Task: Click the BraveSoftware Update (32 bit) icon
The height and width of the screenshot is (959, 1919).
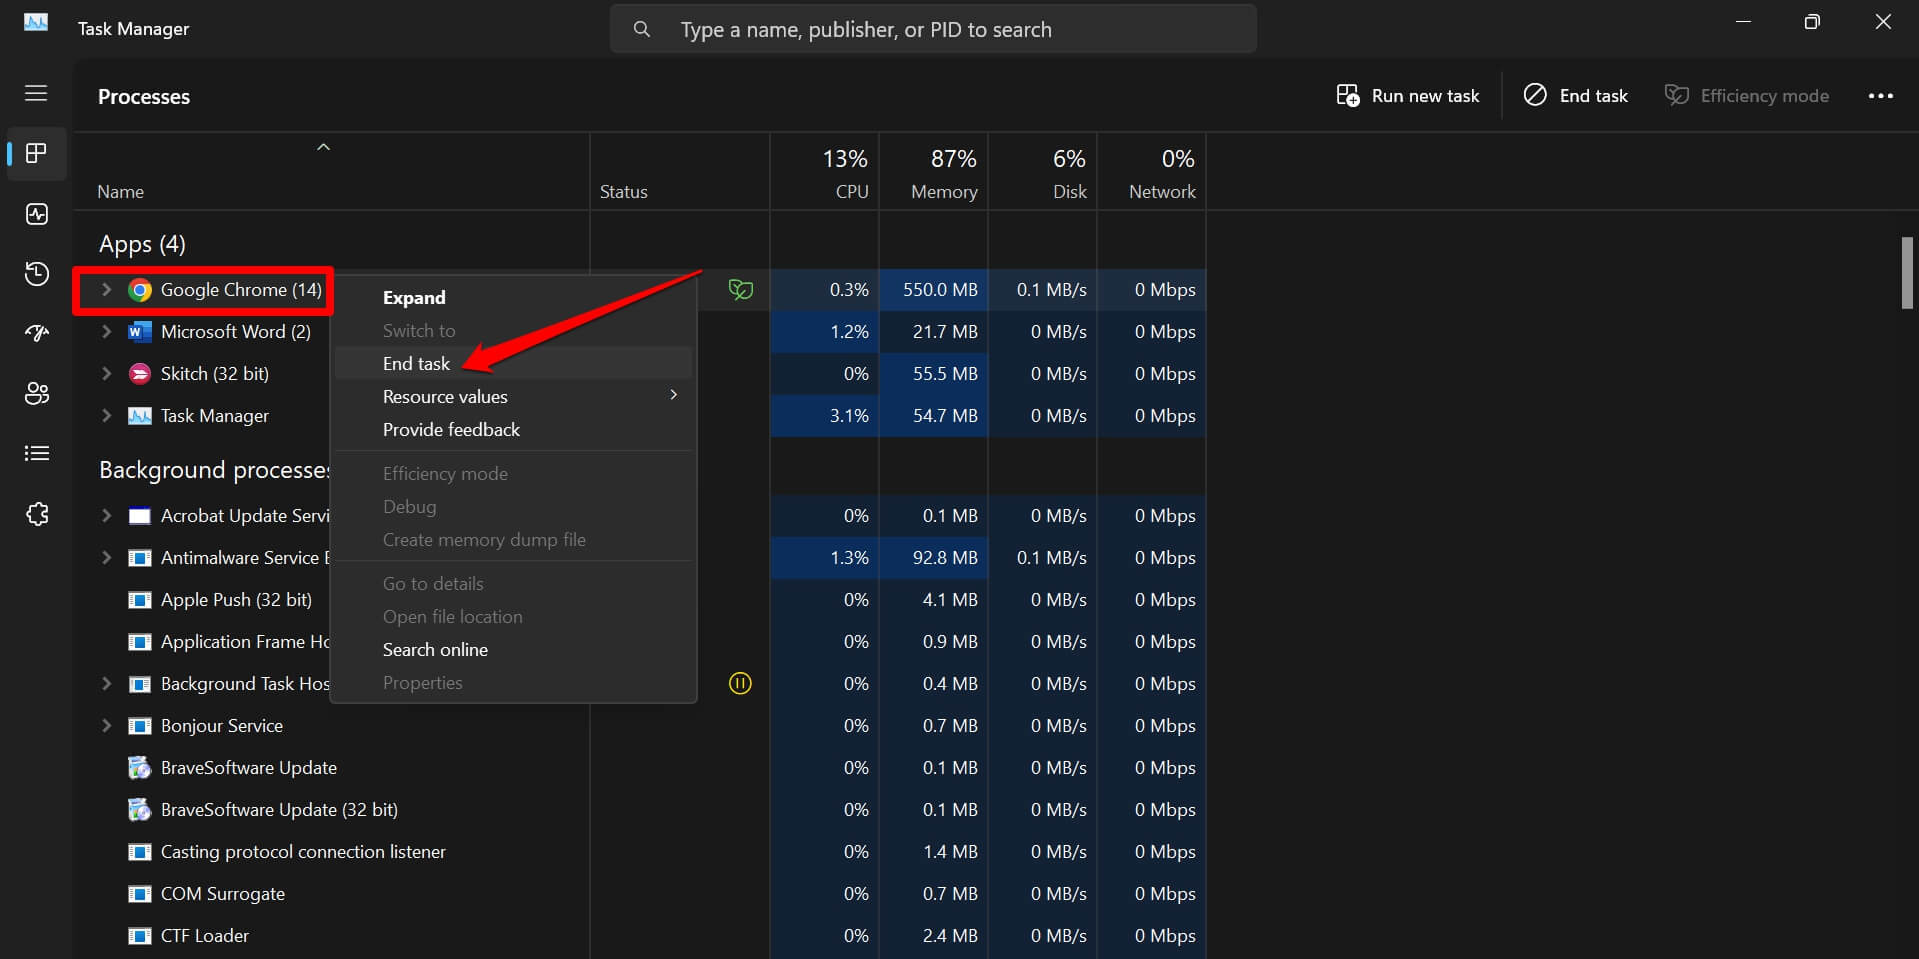Action: click(140, 810)
